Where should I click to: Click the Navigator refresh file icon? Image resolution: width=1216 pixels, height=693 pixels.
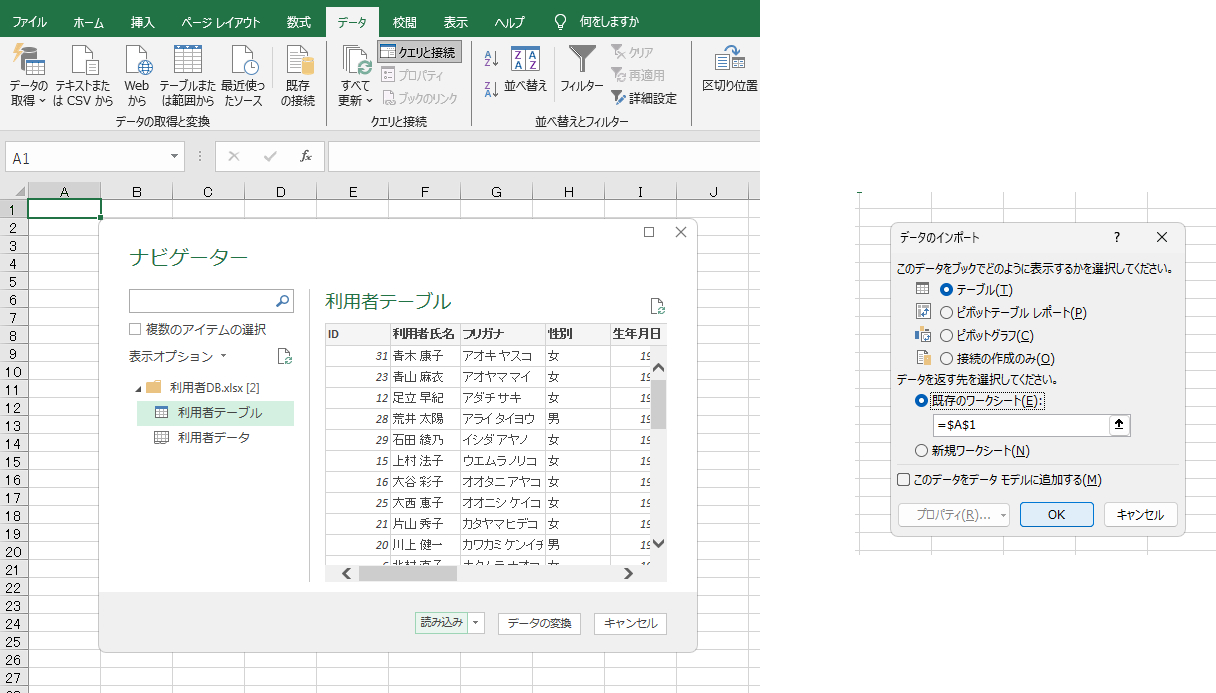tap(284, 356)
